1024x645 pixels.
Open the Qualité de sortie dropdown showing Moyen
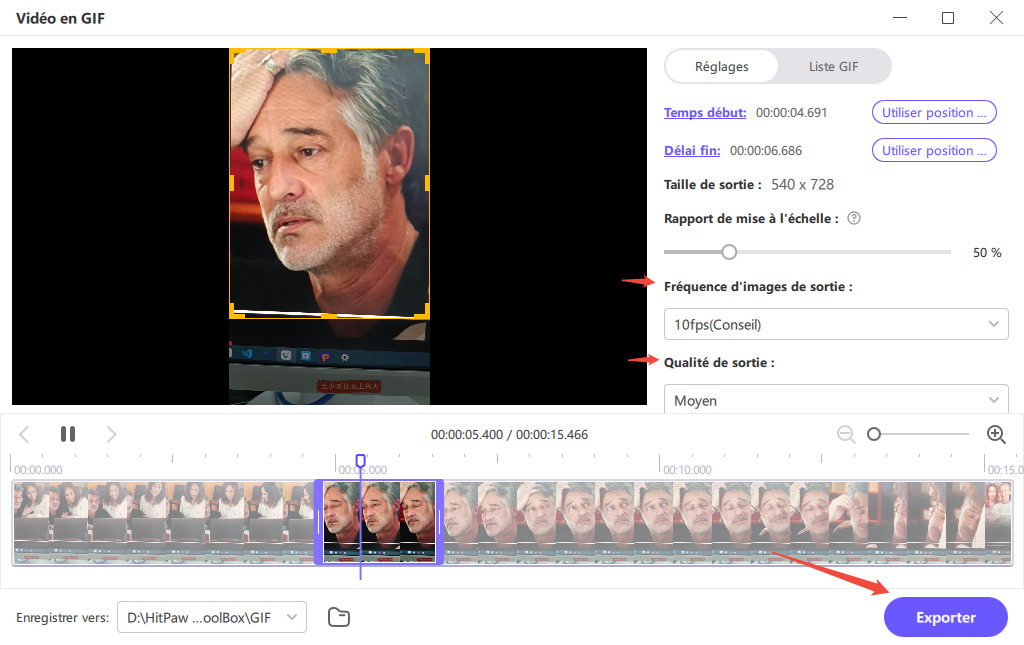click(836, 400)
